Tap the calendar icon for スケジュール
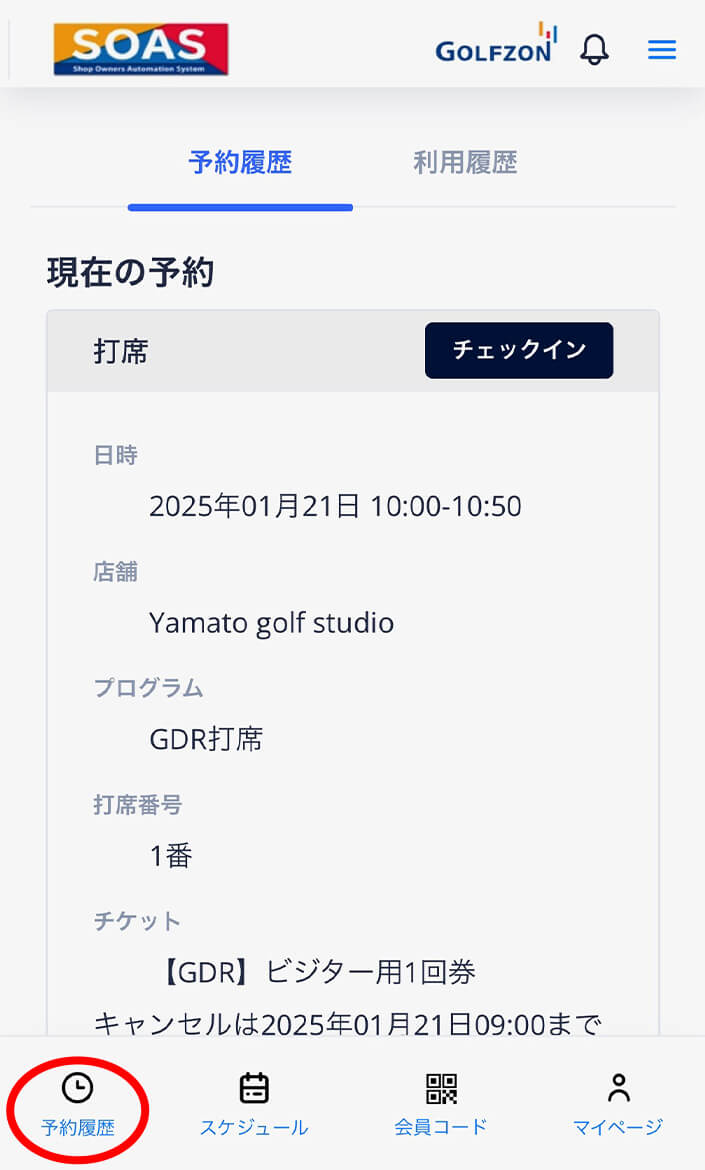The height and width of the screenshot is (1170, 705). tap(254, 1088)
